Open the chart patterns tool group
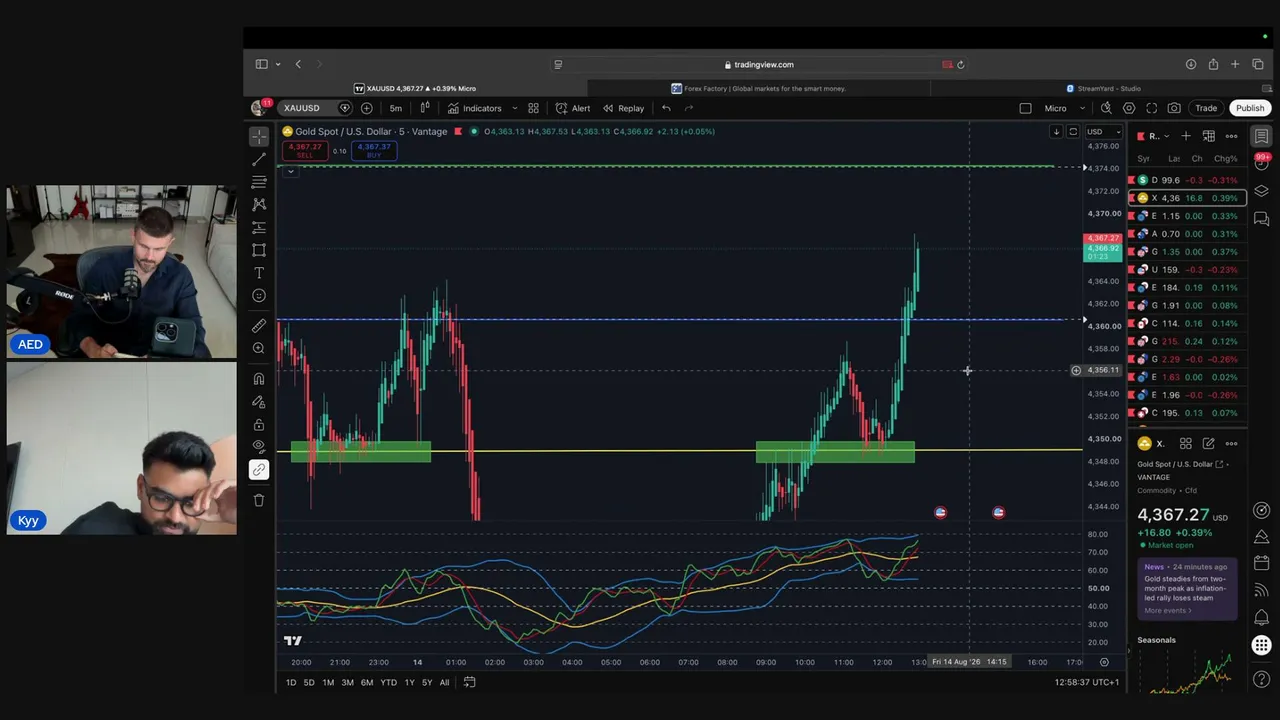The width and height of the screenshot is (1280, 720). coord(259,204)
